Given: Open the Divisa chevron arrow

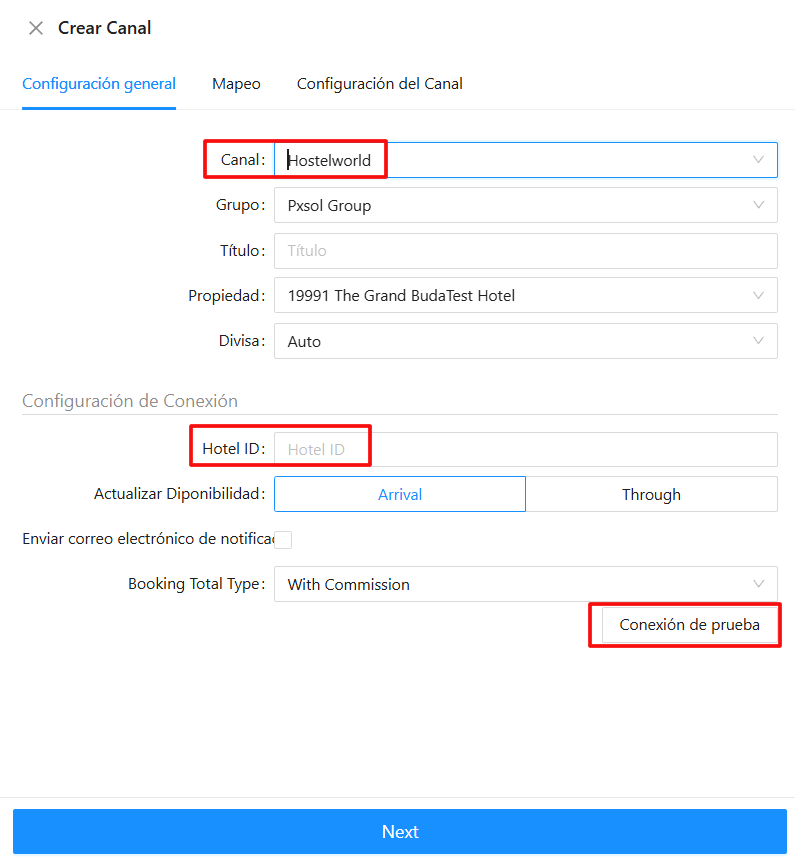Looking at the screenshot, I should tap(758, 341).
